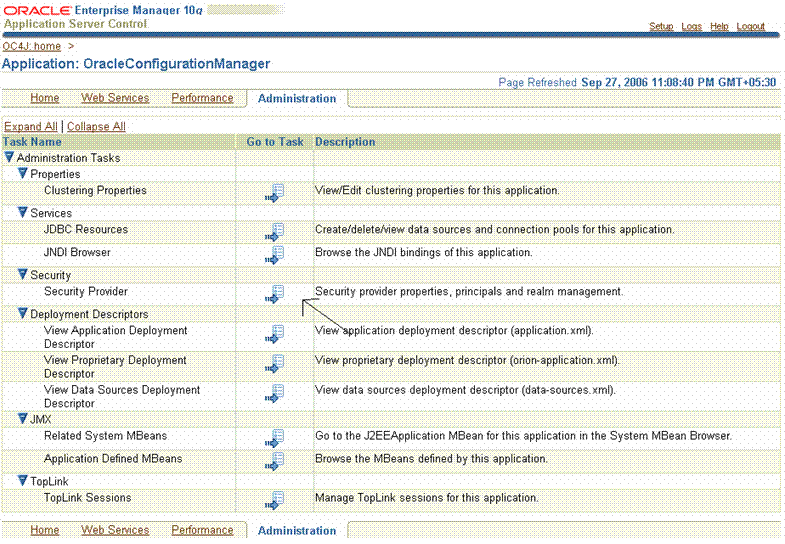The height and width of the screenshot is (544, 785).
Task: Follow the OC4J: home breadcrumb link
Action: coord(32,47)
